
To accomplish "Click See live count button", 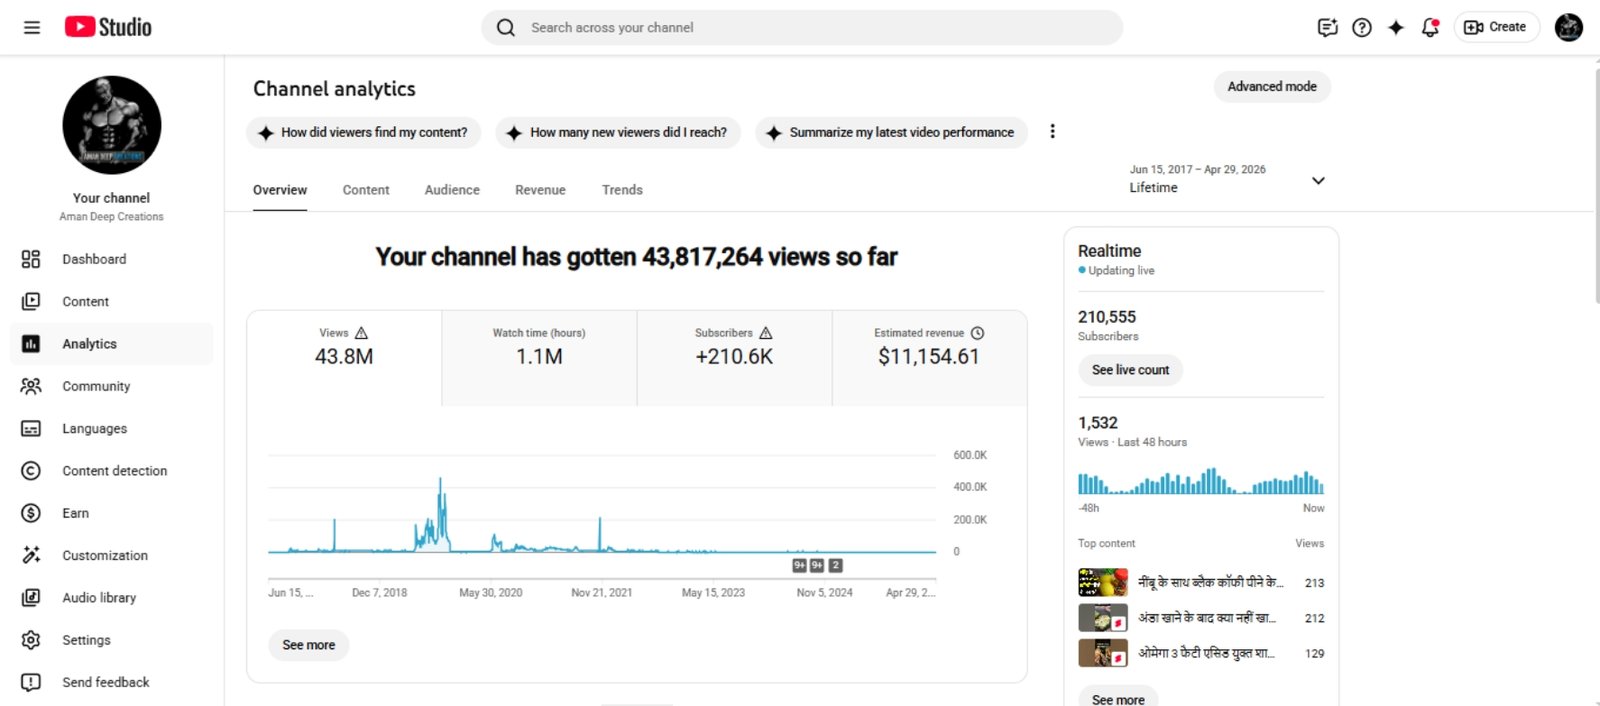I will coord(1130,370).
